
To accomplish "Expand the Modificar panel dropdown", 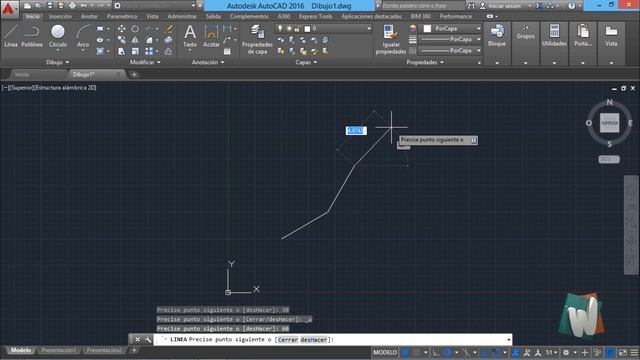I will point(145,62).
